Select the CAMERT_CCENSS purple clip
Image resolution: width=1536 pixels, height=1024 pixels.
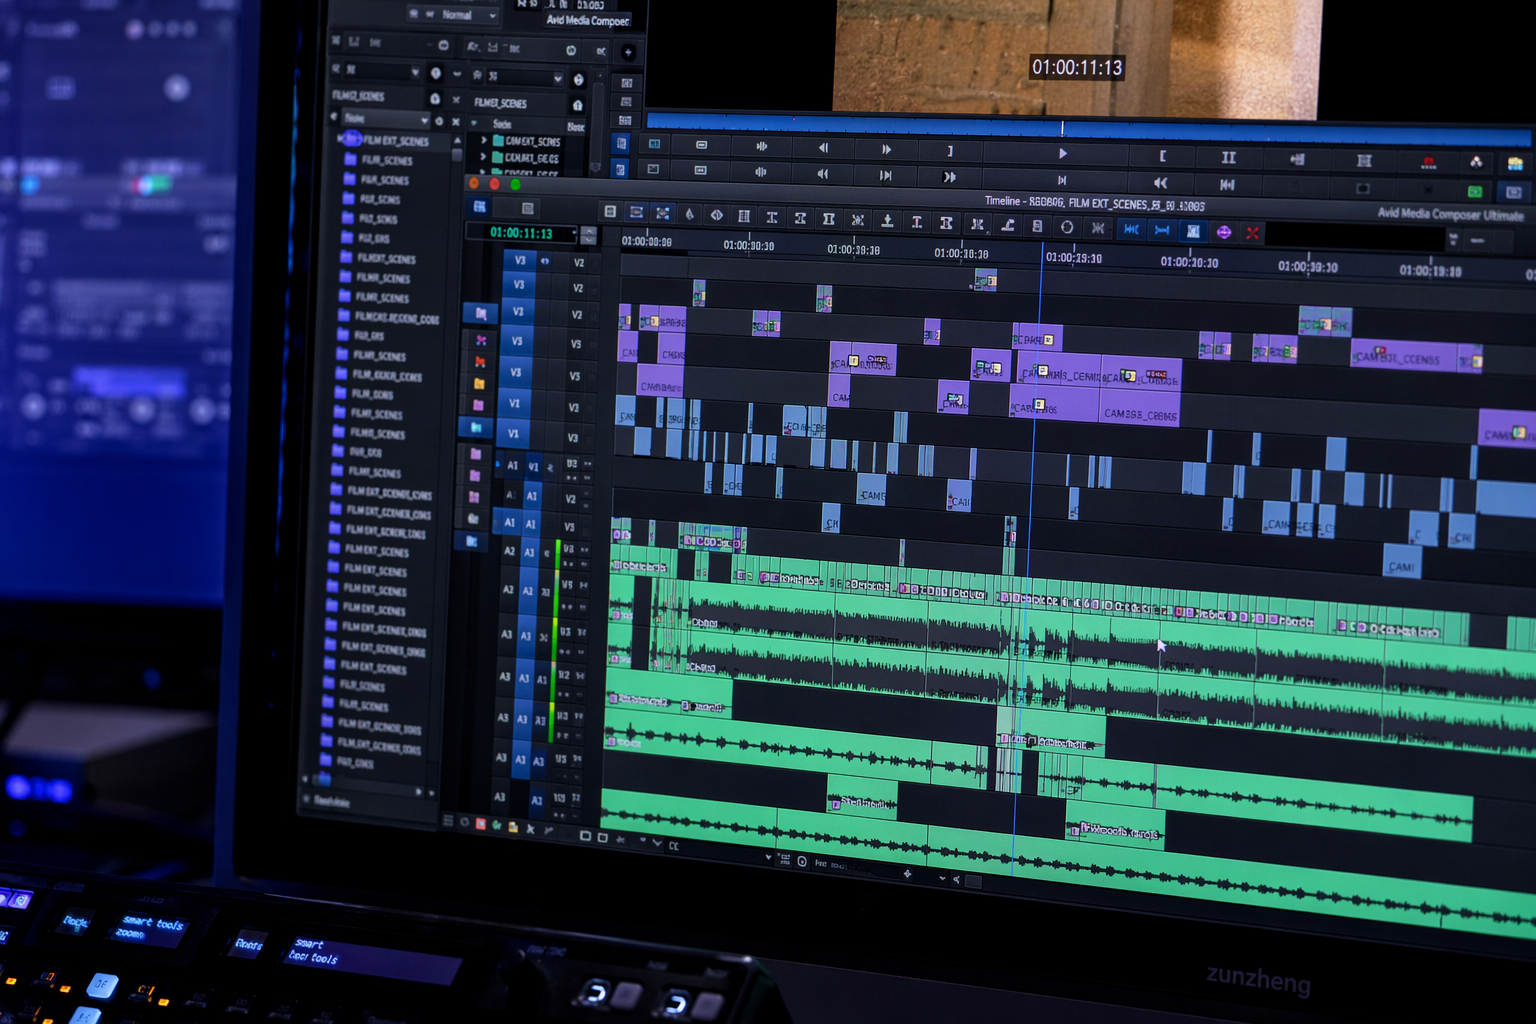click(1404, 357)
